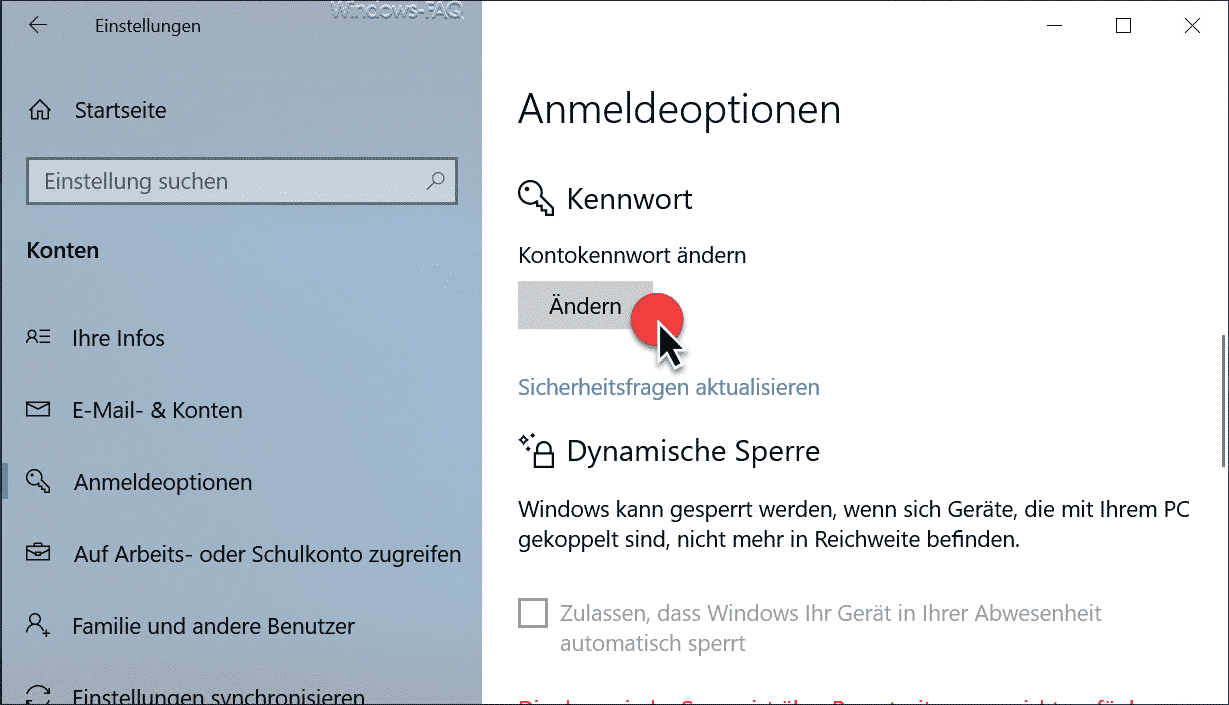This screenshot has height=705, width=1229.
Task: Open Sicherheitsfragen aktualisieren link
Action: 669,387
